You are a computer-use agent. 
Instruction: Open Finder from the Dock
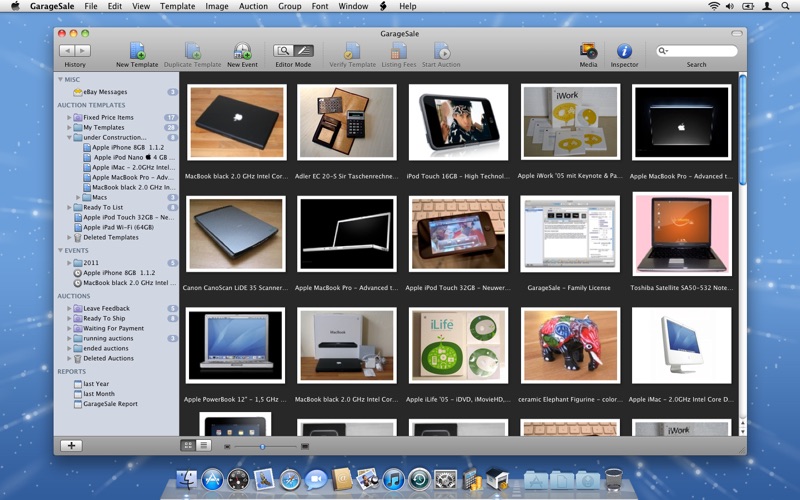(x=187, y=480)
